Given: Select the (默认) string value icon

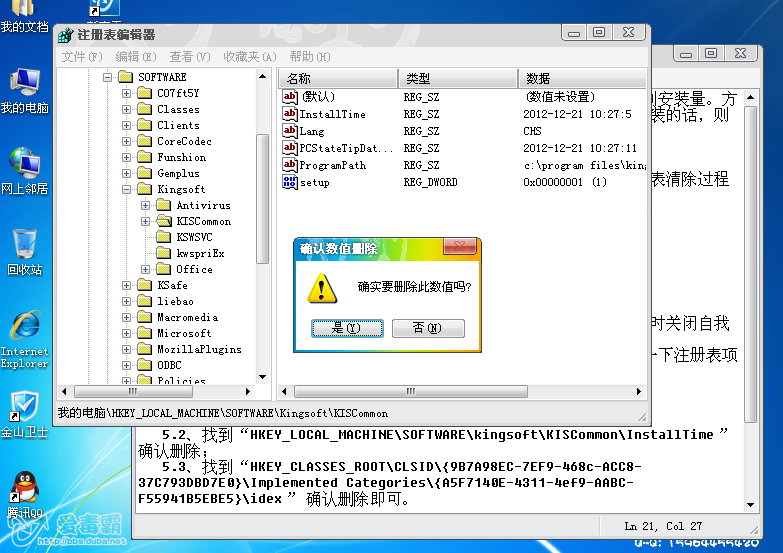Looking at the screenshot, I should click(x=290, y=96).
